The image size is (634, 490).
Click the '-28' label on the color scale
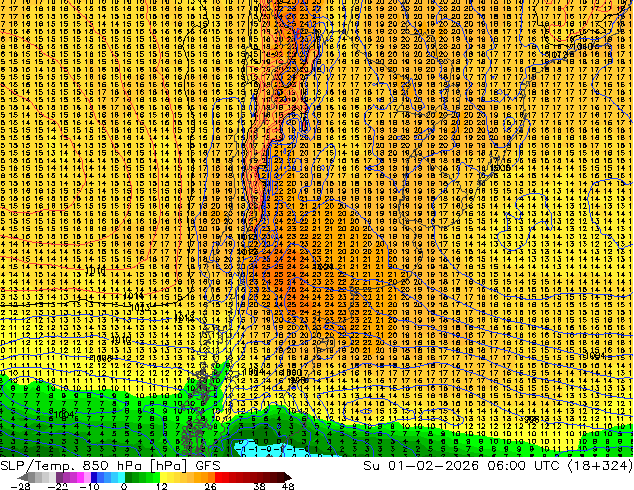click(x=20, y=486)
